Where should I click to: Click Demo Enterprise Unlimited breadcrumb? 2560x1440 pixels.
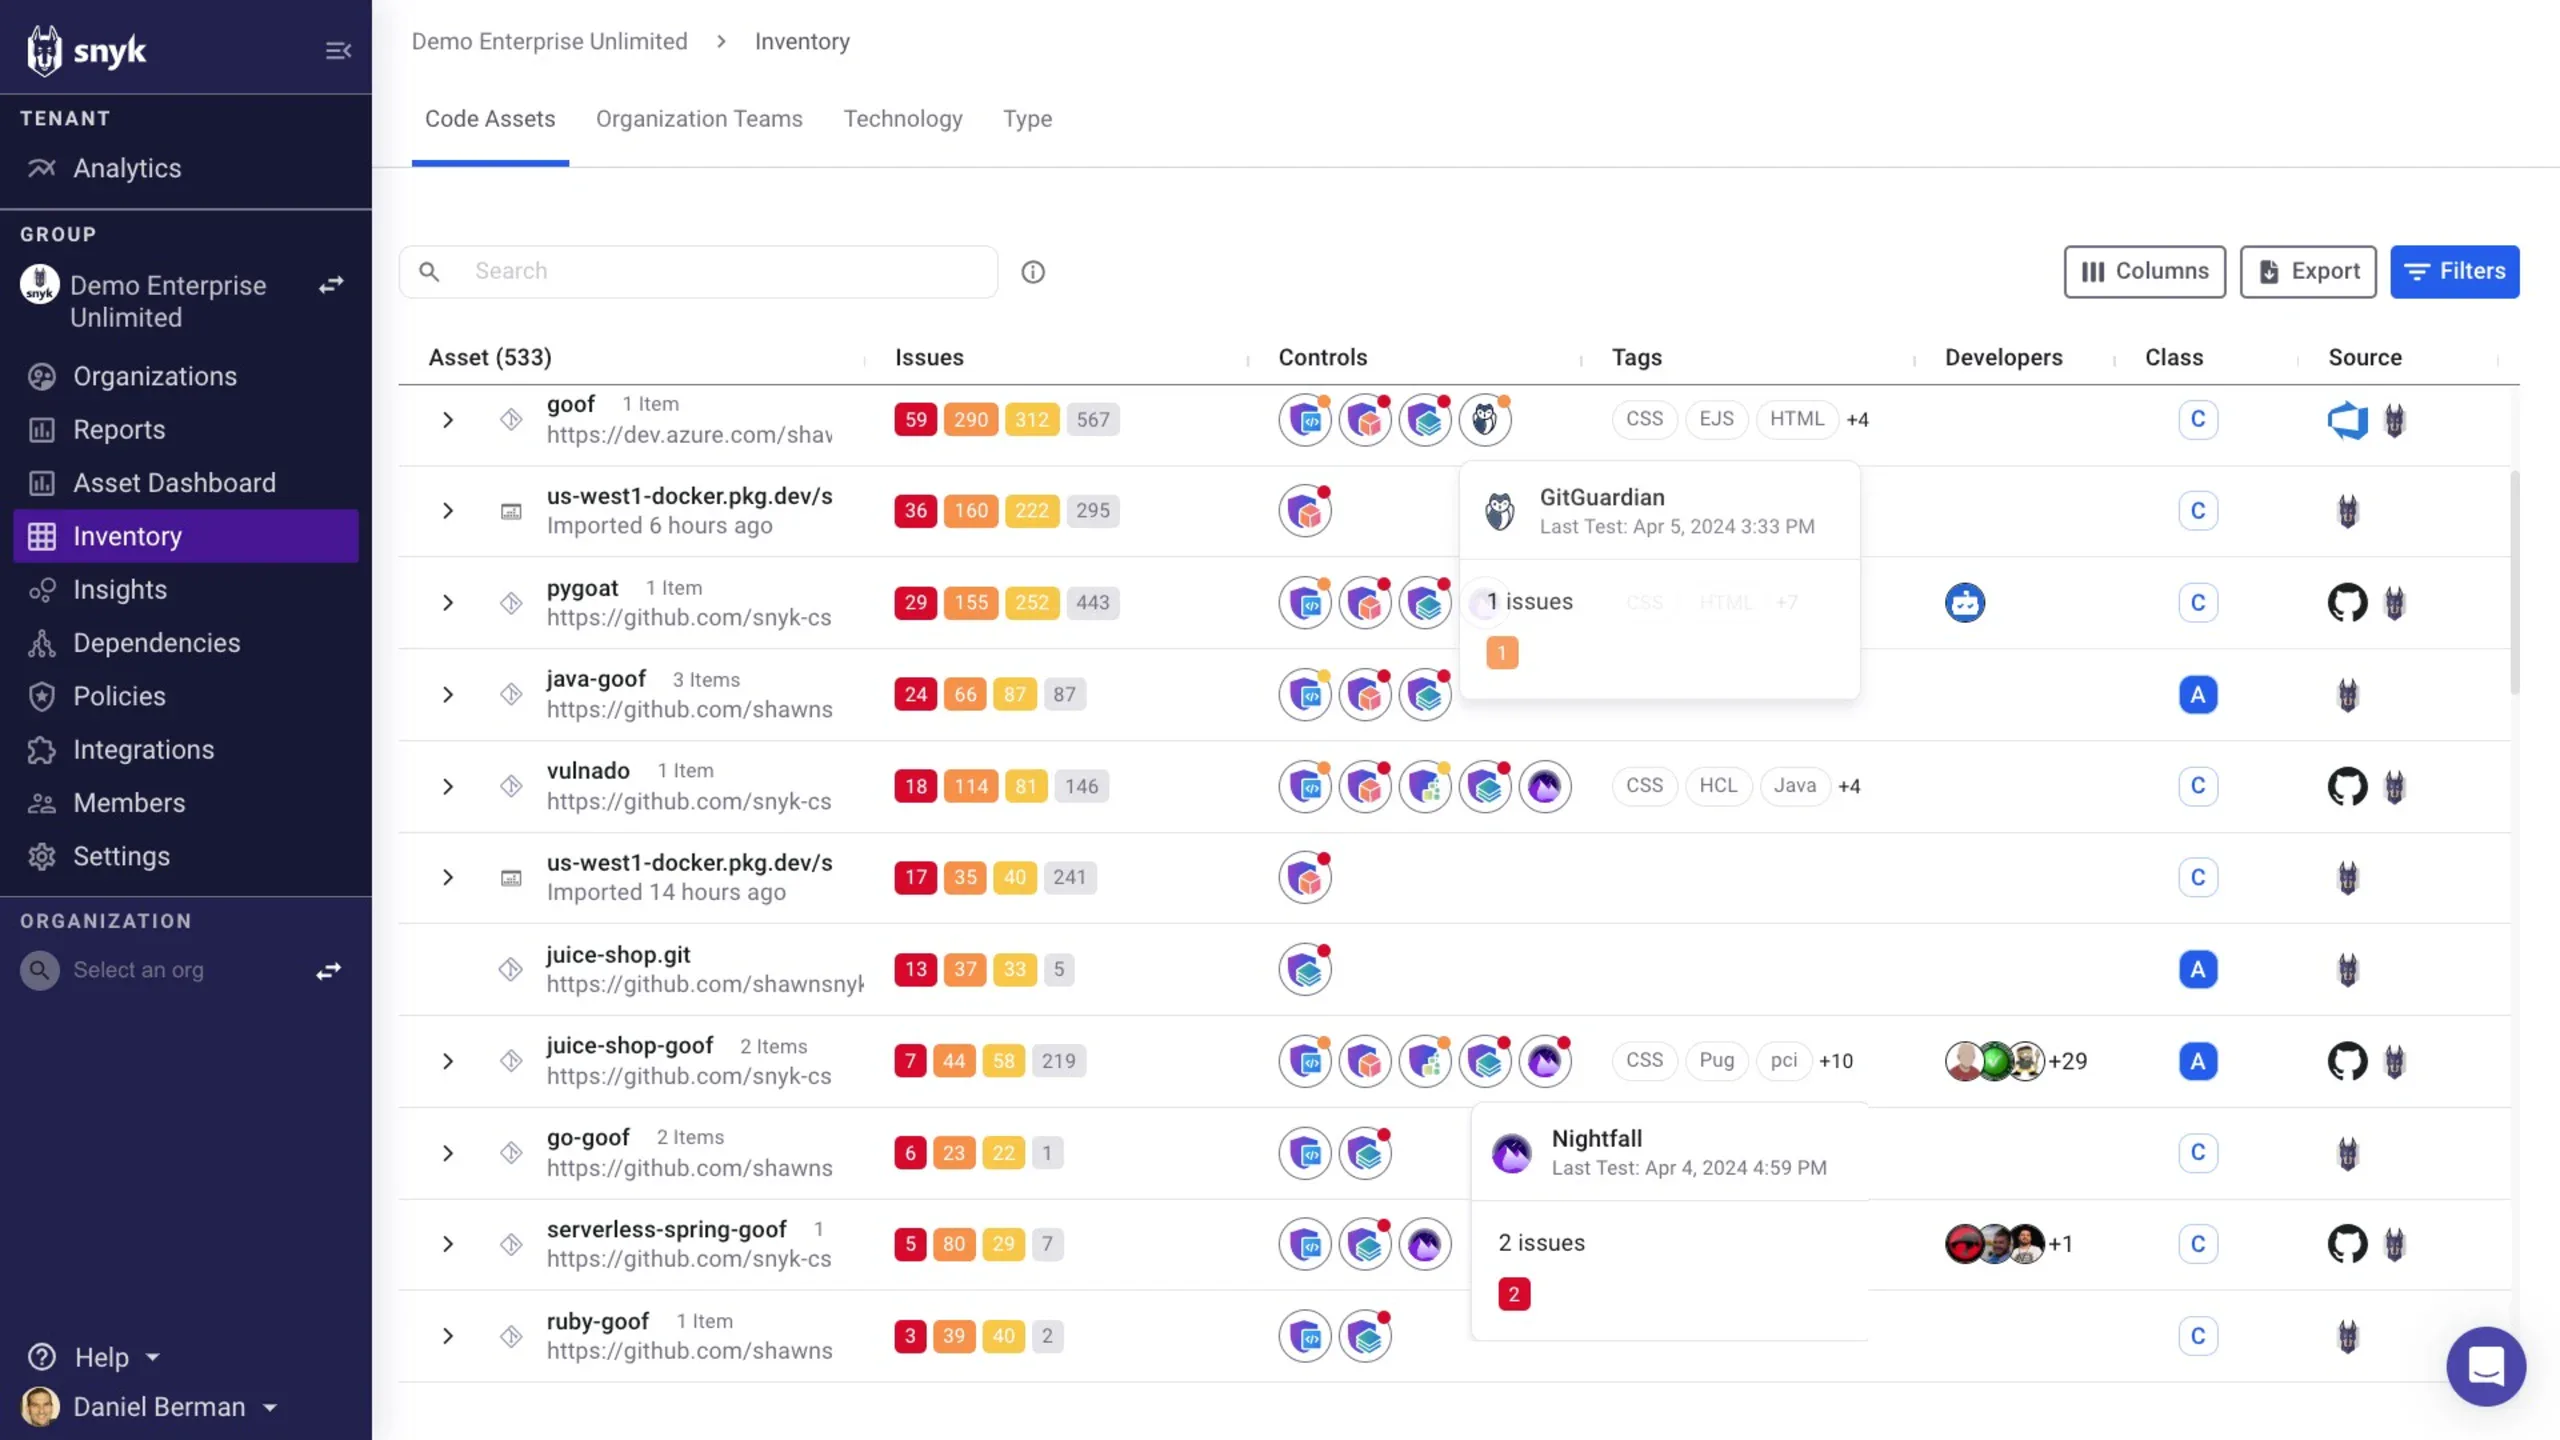pos(549,41)
